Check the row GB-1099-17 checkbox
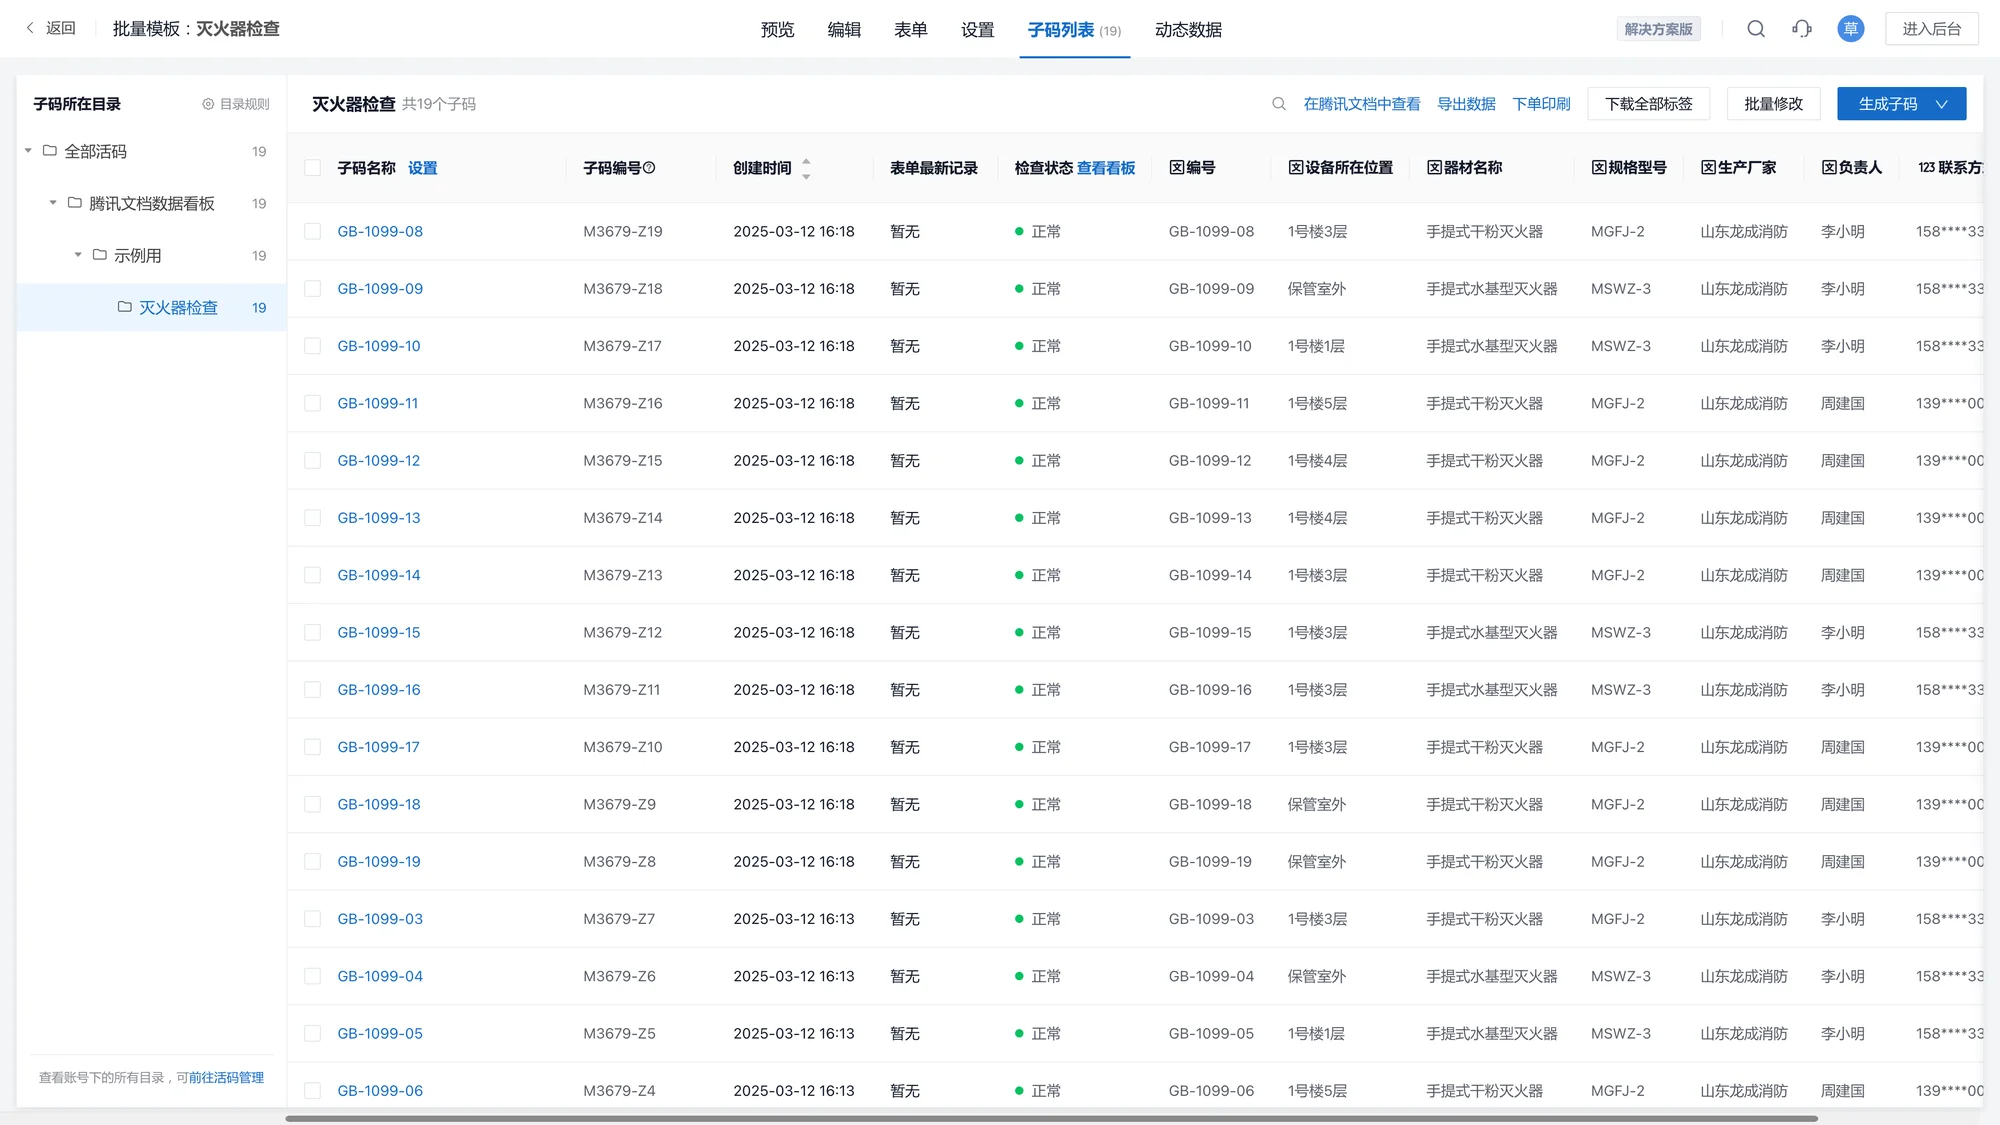Screen dimensions: 2000x1125 coord(313,747)
